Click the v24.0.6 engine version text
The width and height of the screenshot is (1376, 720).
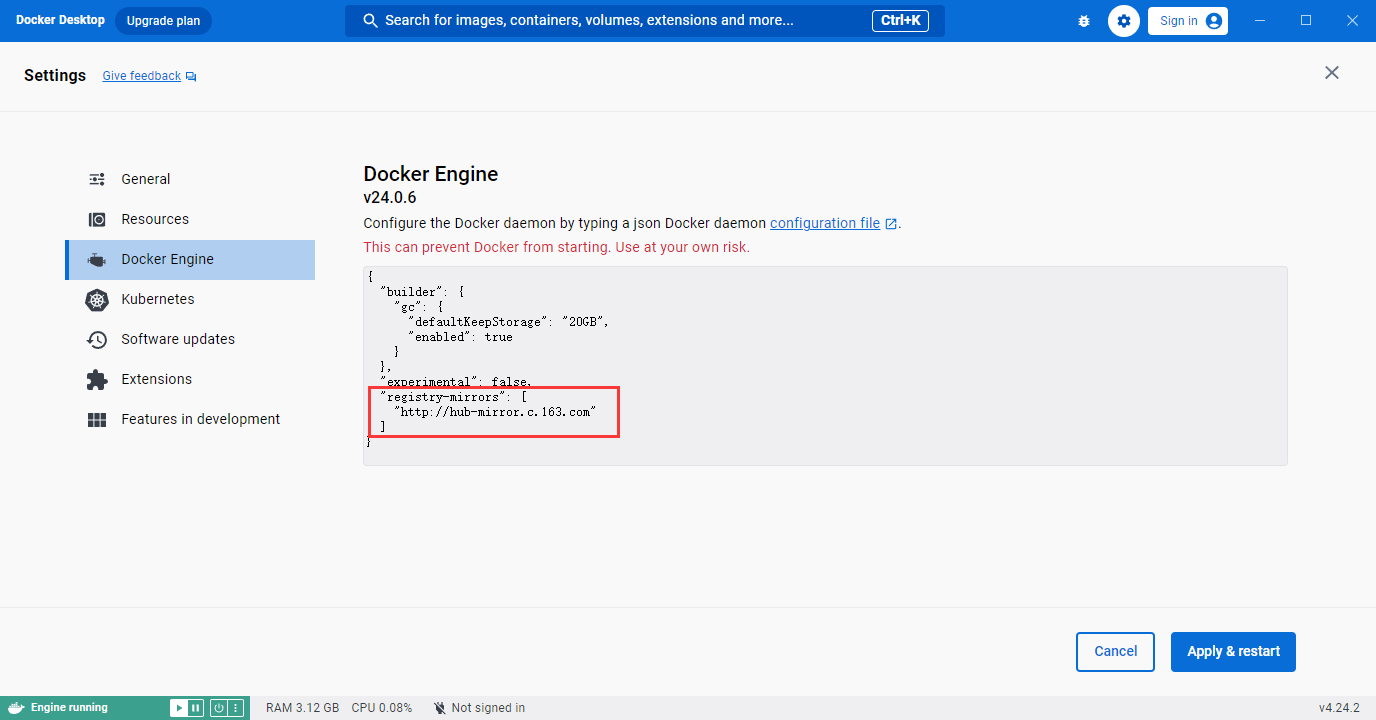tap(390, 198)
